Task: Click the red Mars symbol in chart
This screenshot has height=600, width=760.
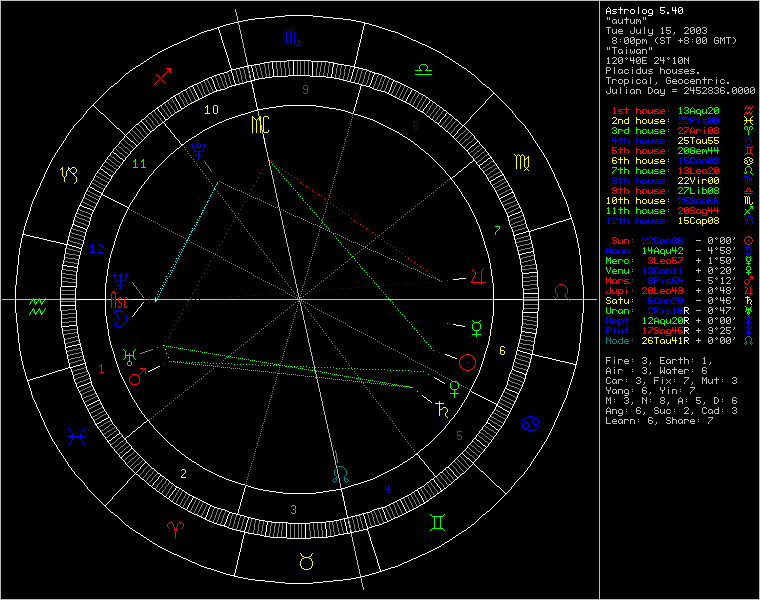Action: pyautogui.click(x=138, y=376)
